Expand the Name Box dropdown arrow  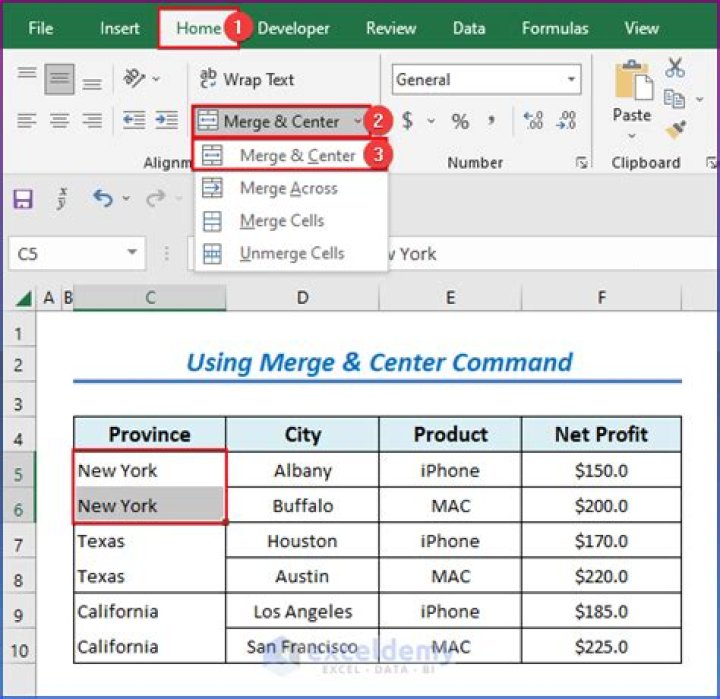point(132,252)
